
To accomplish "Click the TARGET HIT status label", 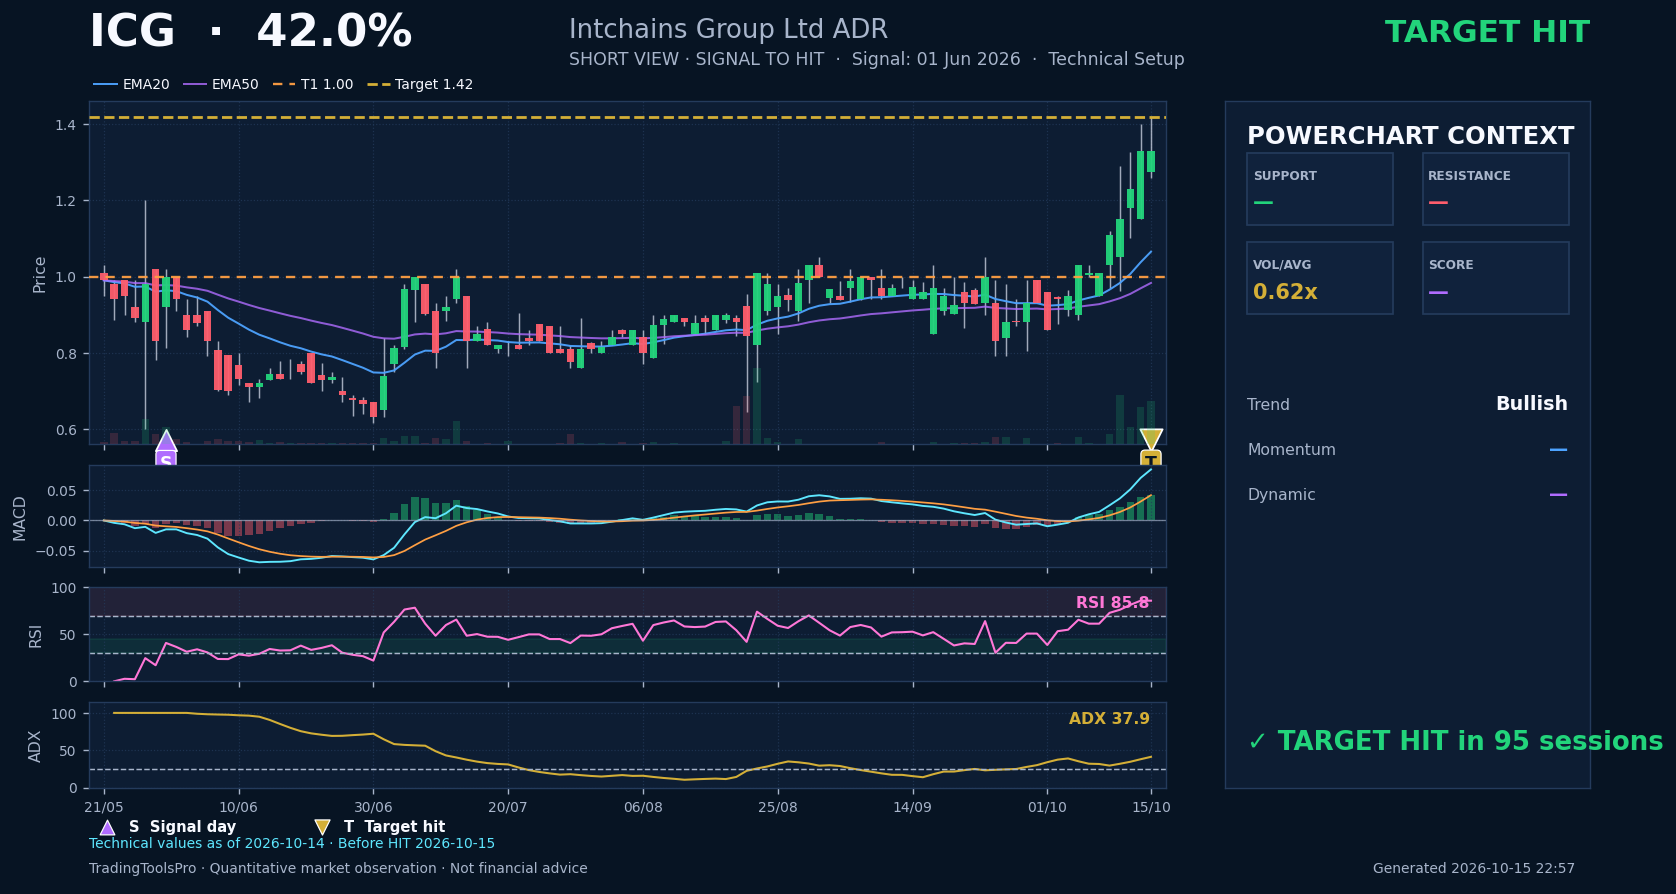I will click(x=1487, y=33).
